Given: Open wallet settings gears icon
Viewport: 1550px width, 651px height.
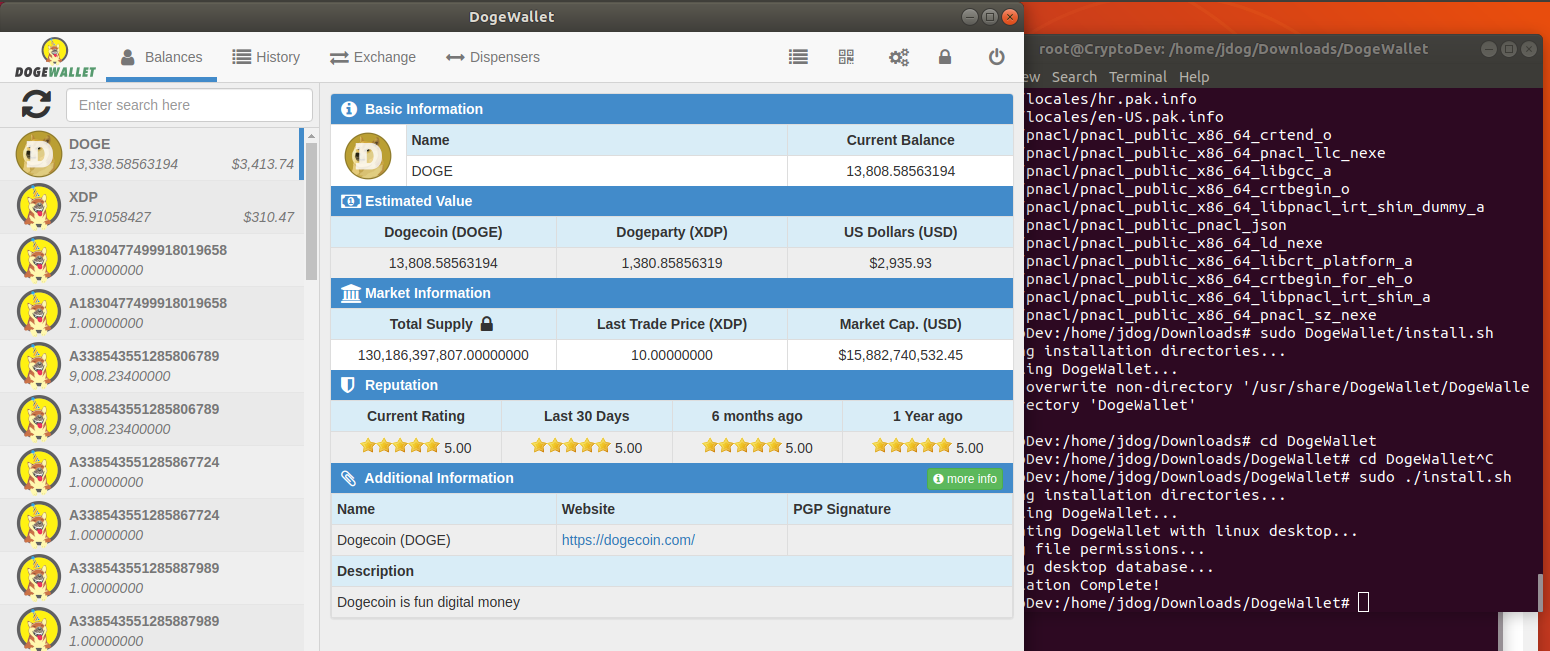Looking at the screenshot, I should click(x=898, y=57).
